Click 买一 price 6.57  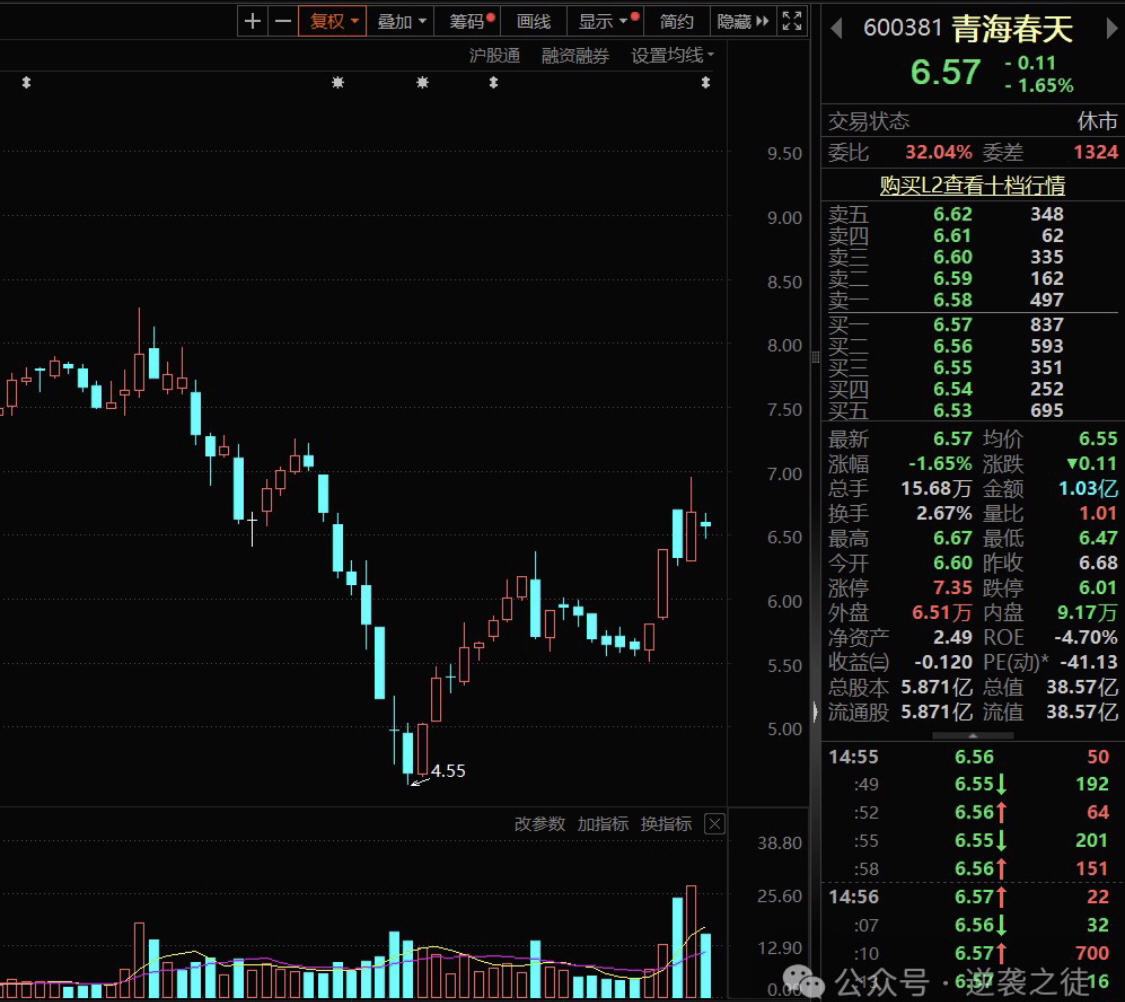(x=953, y=325)
